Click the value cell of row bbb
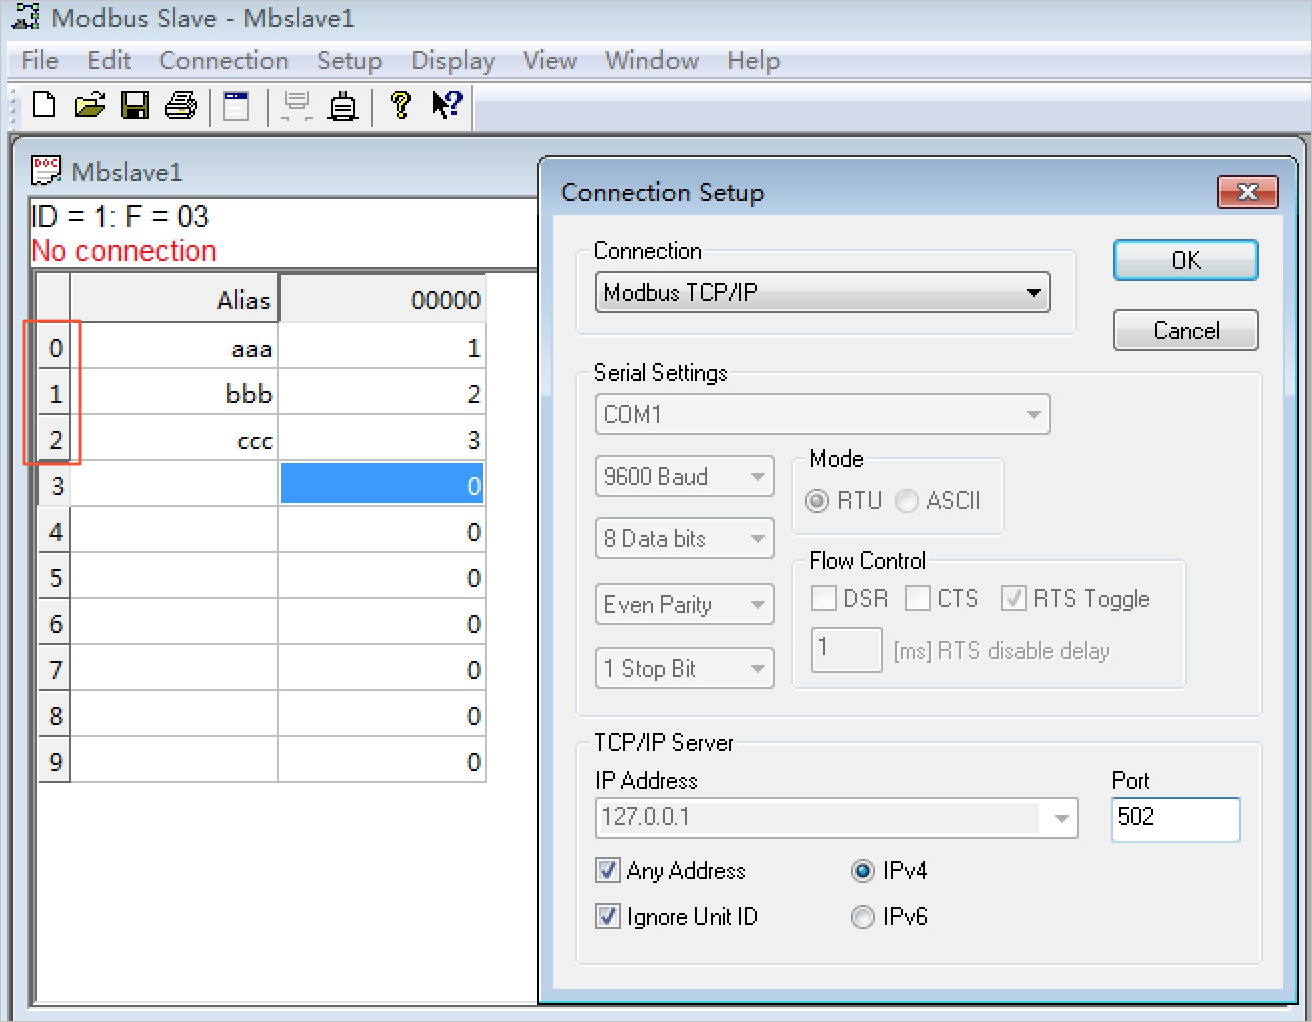1312x1022 pixels. coord(382,393)
